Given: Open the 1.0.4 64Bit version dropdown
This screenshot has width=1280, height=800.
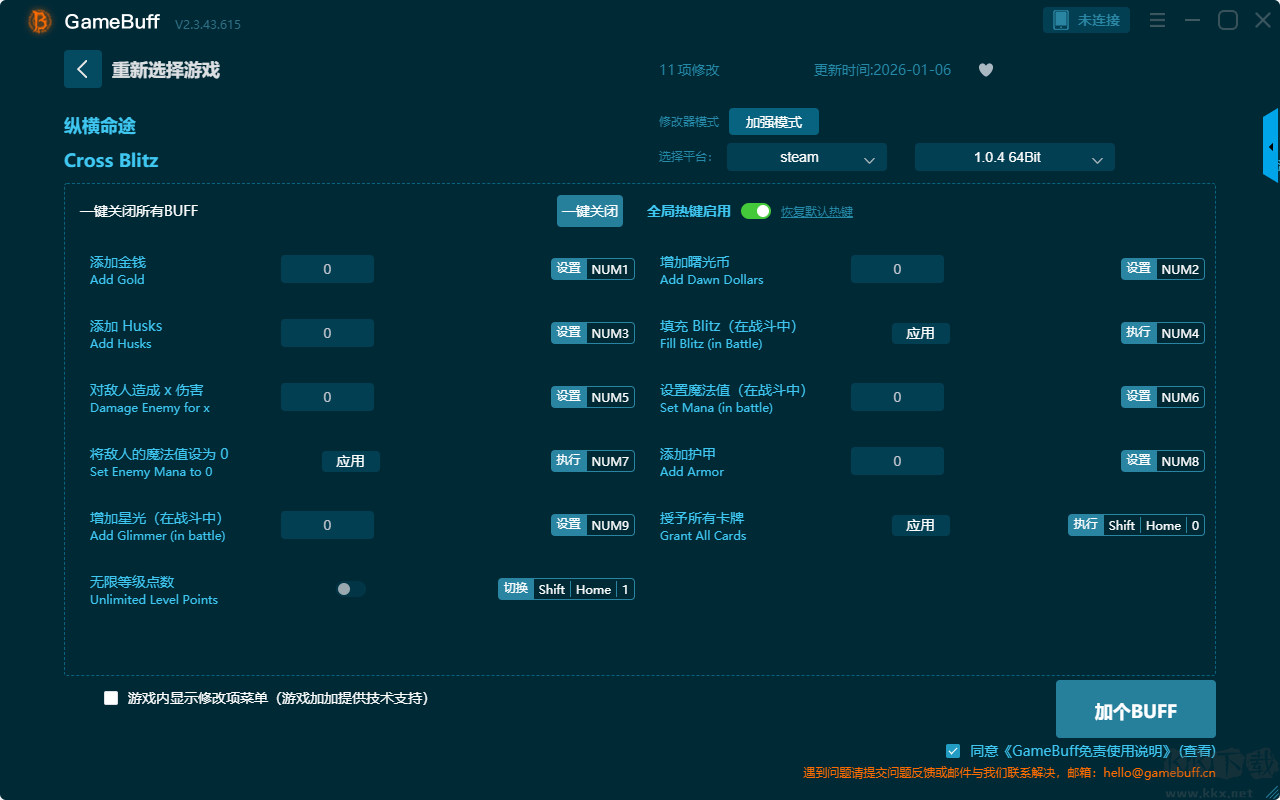Looking at the screenshot, I should (1015, 157).
